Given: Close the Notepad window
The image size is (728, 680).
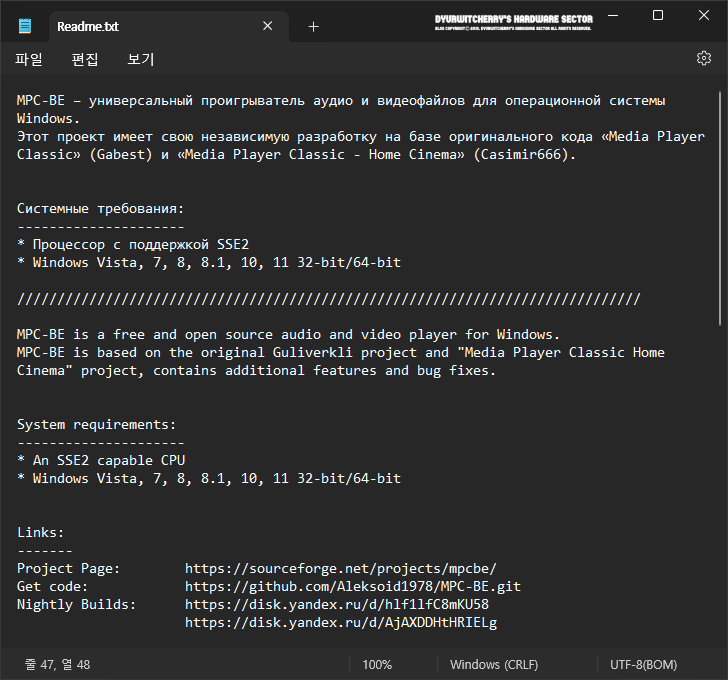Looking at the screenshot, I should pos(703,16).
